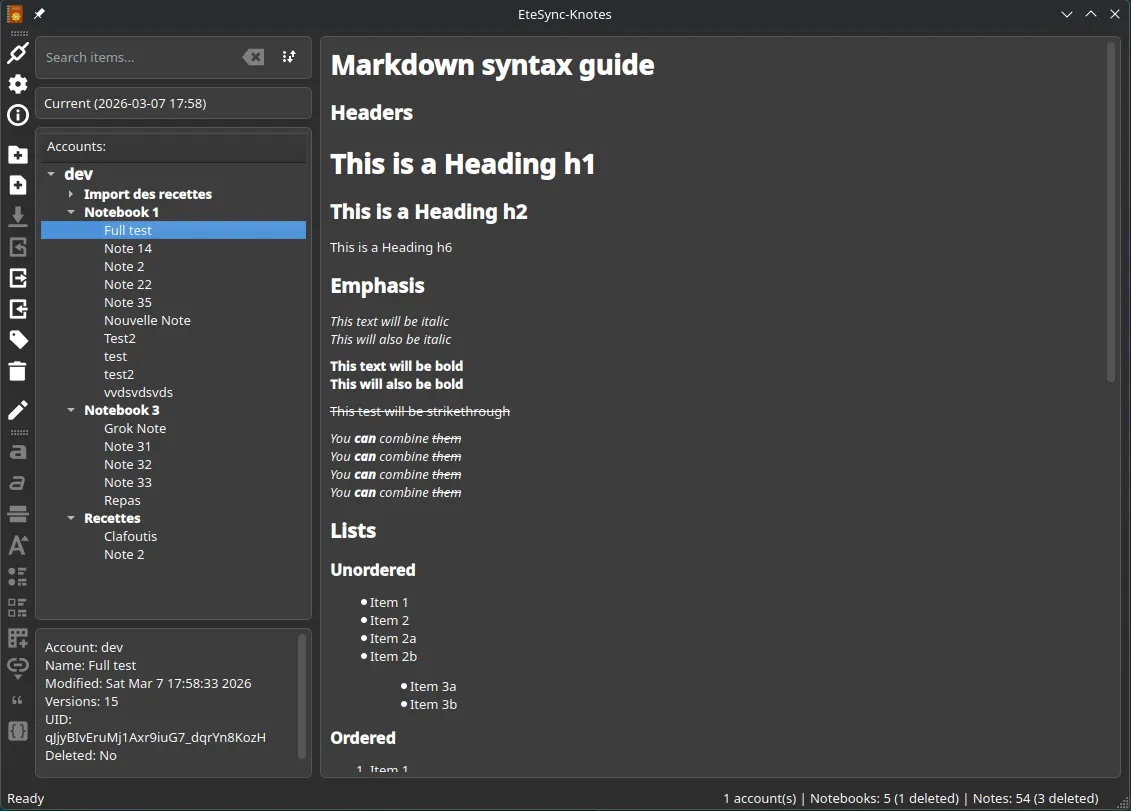This screenshot has width=1131, height=811.
Task: Insert a bullet list via list icon
Action: (x=18, y=577)
